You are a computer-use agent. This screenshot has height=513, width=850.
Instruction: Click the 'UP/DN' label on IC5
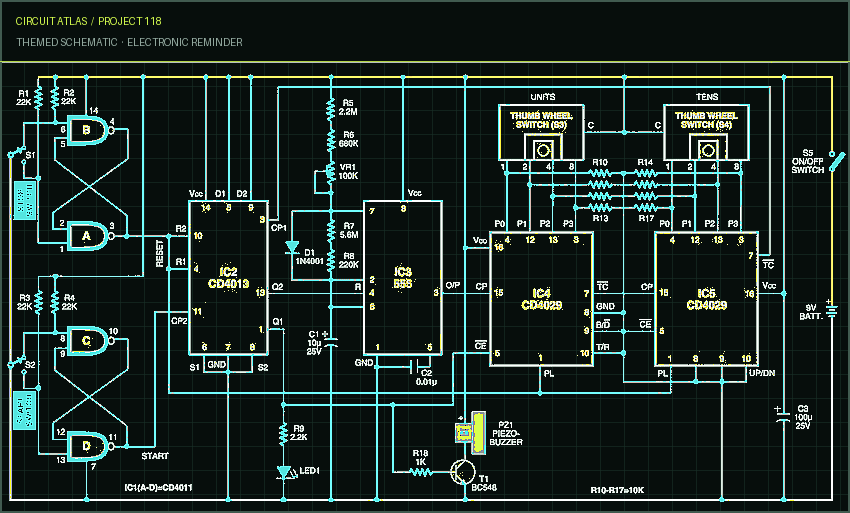[x=762, y=373]
